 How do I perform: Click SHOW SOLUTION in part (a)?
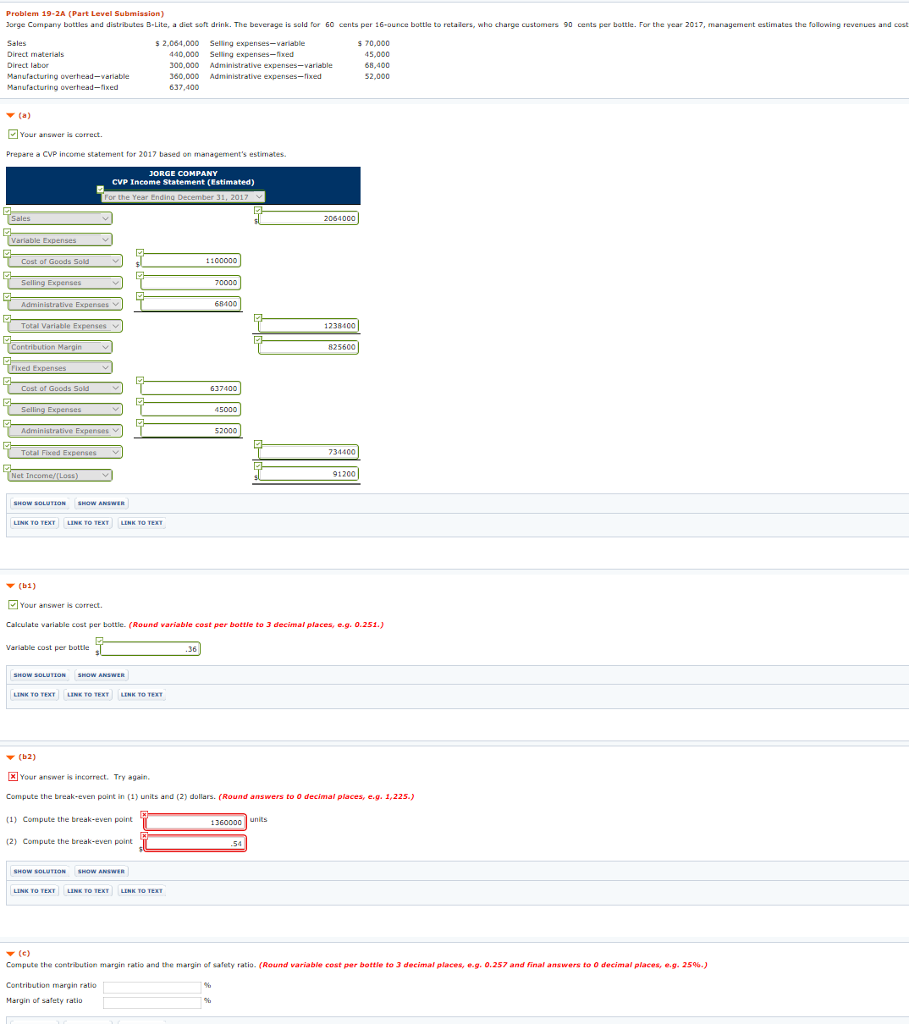coord(39,502)
